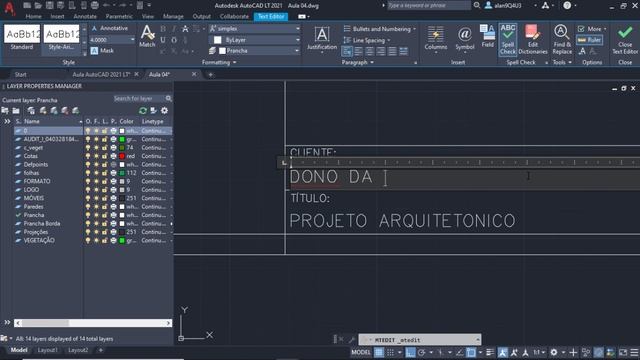640x360 pixels.
Task: Click the layer manager horizontal scrollbar
Action: 93,323
